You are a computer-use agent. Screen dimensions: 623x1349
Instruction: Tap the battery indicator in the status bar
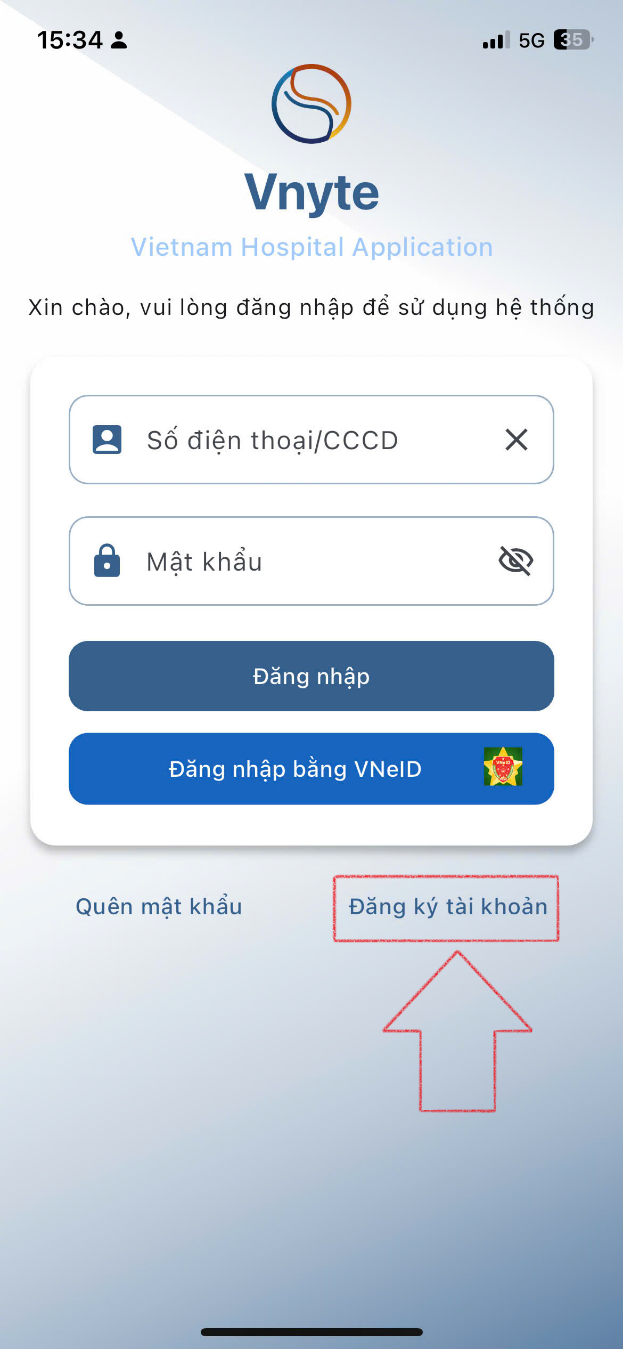pos(575,40)
